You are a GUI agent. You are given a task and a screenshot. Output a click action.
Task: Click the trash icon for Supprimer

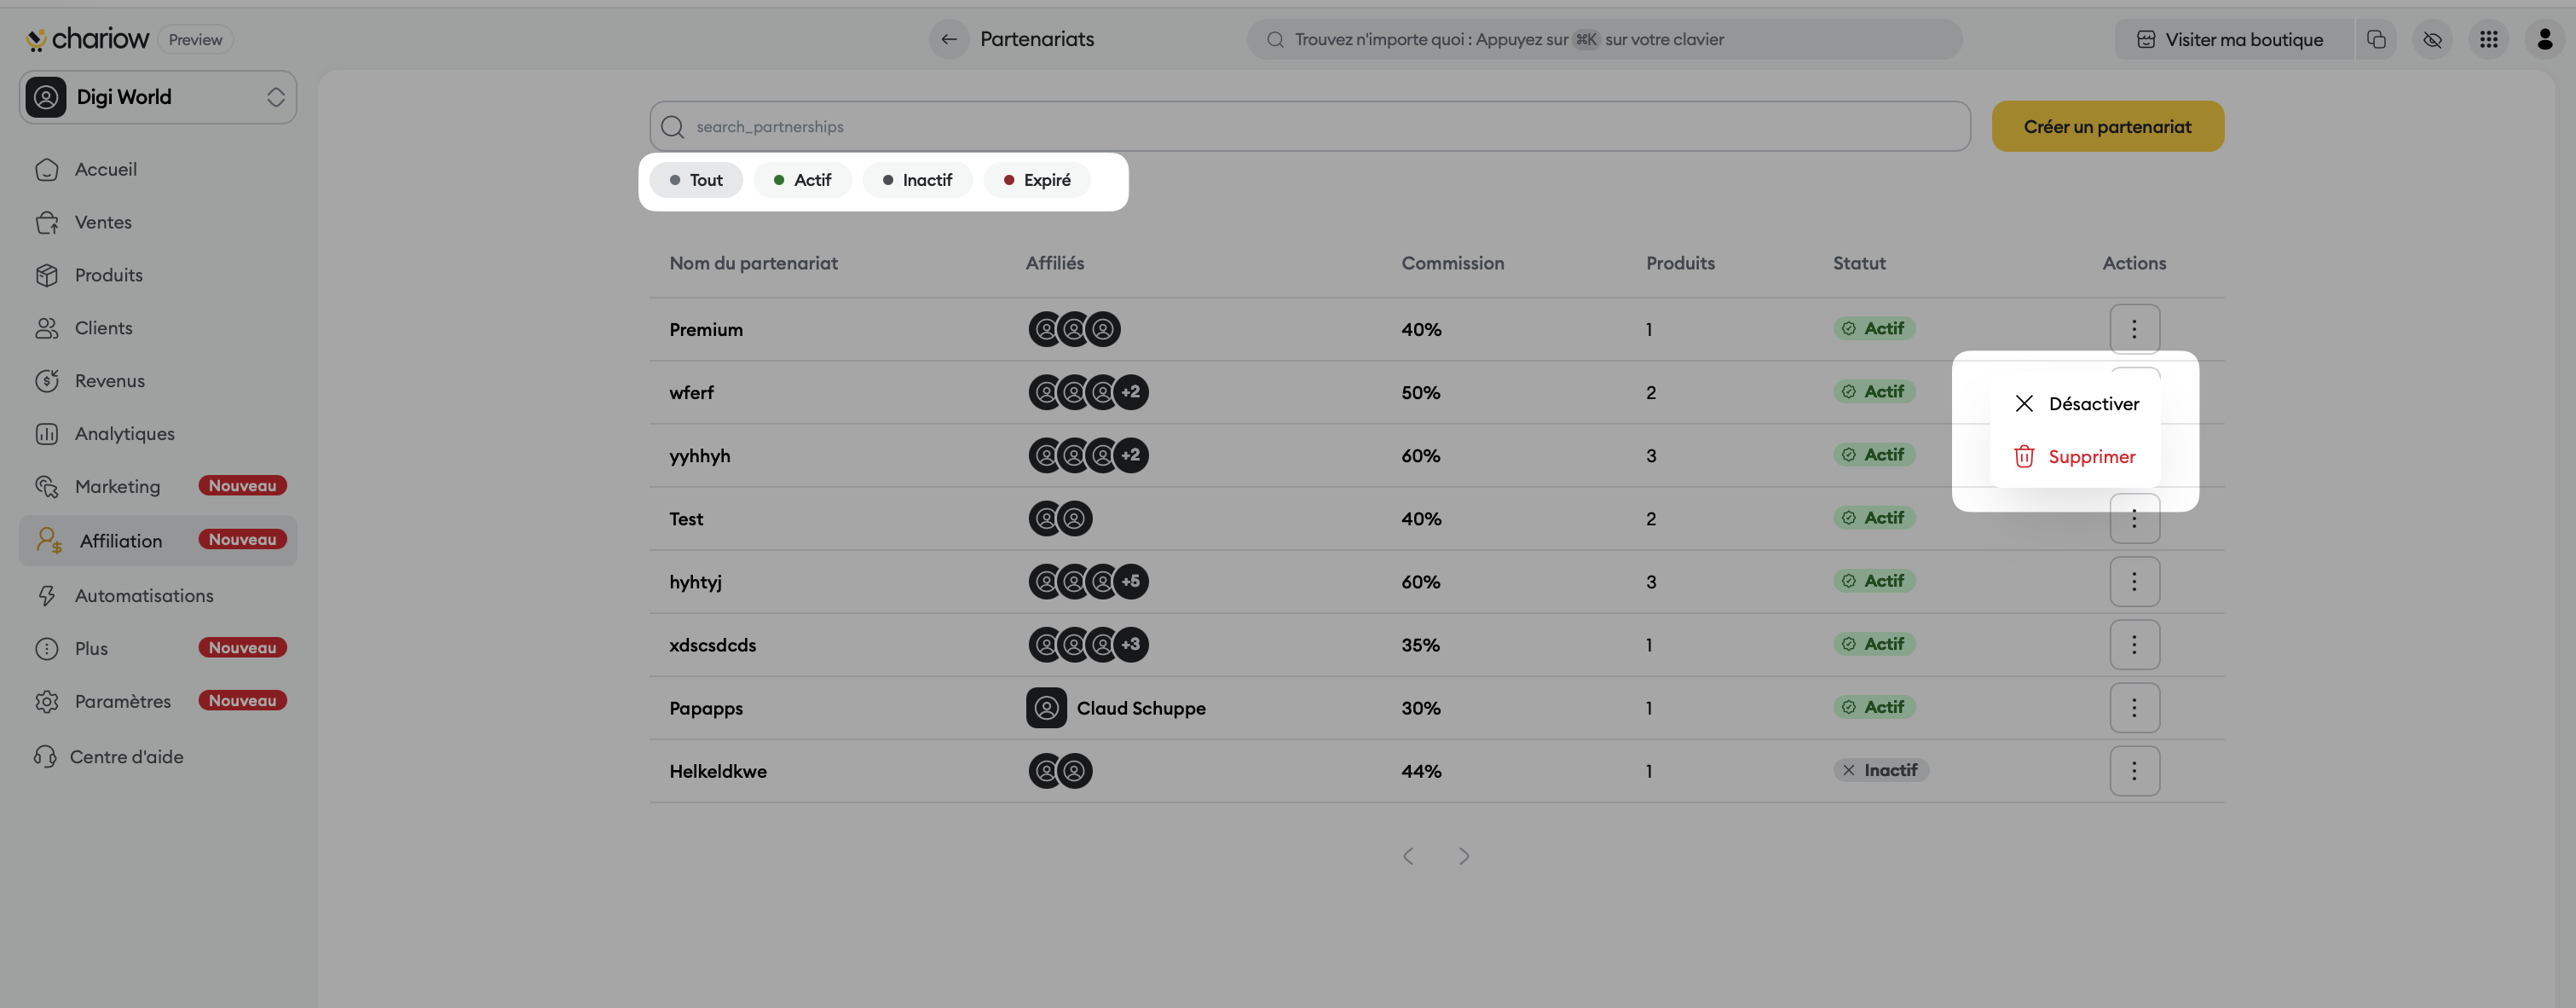pos(2024,456)
